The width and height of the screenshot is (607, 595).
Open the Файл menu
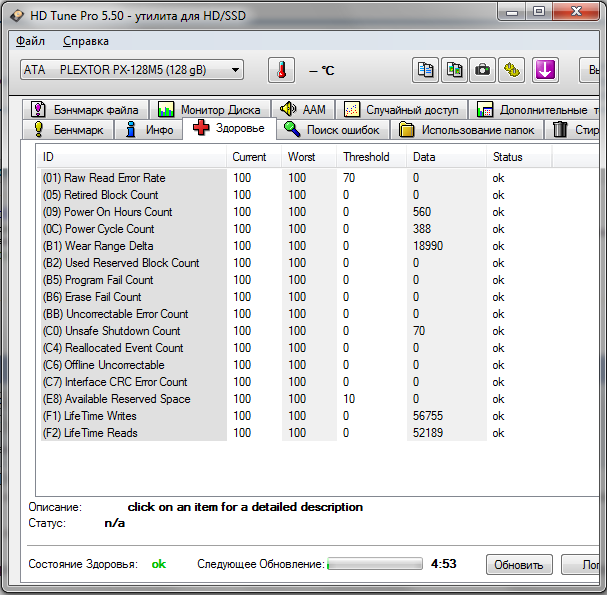point(30,41)
